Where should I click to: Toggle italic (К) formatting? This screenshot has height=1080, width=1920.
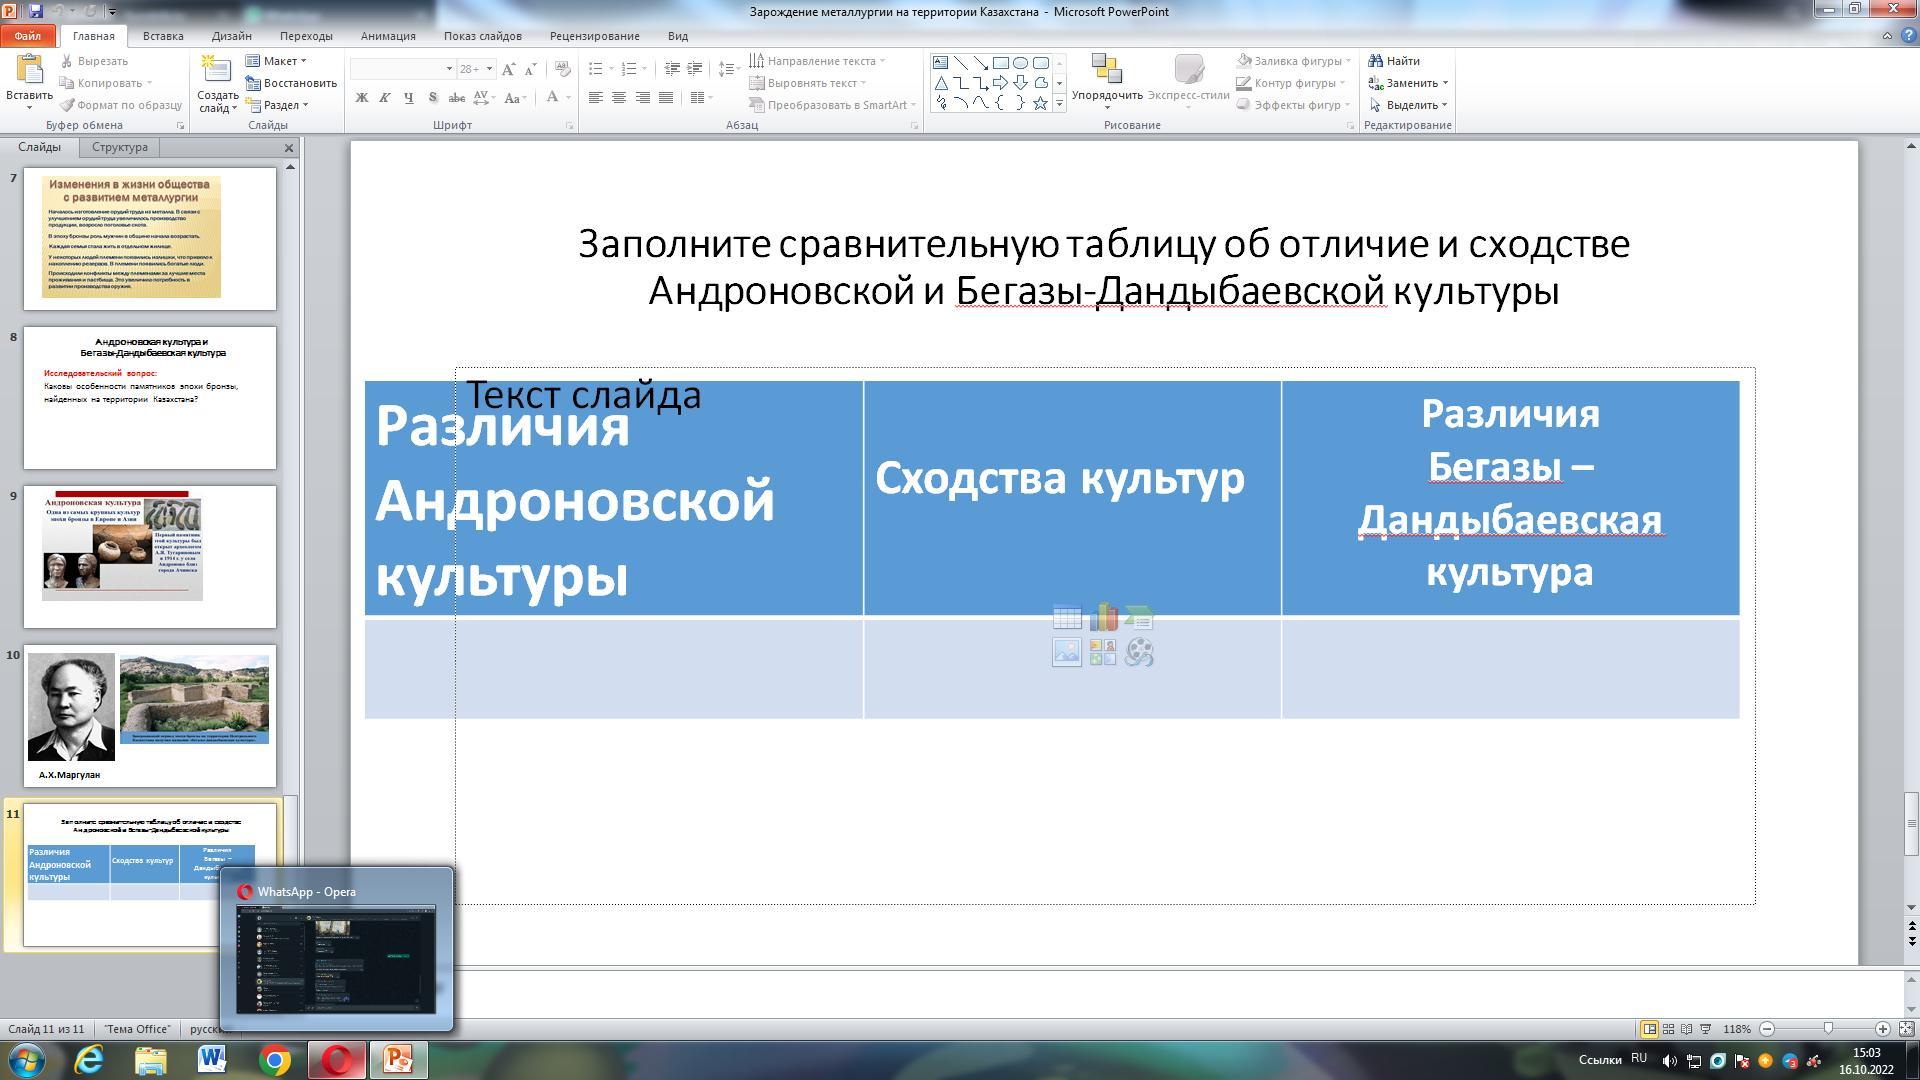(x=385, y=97)
